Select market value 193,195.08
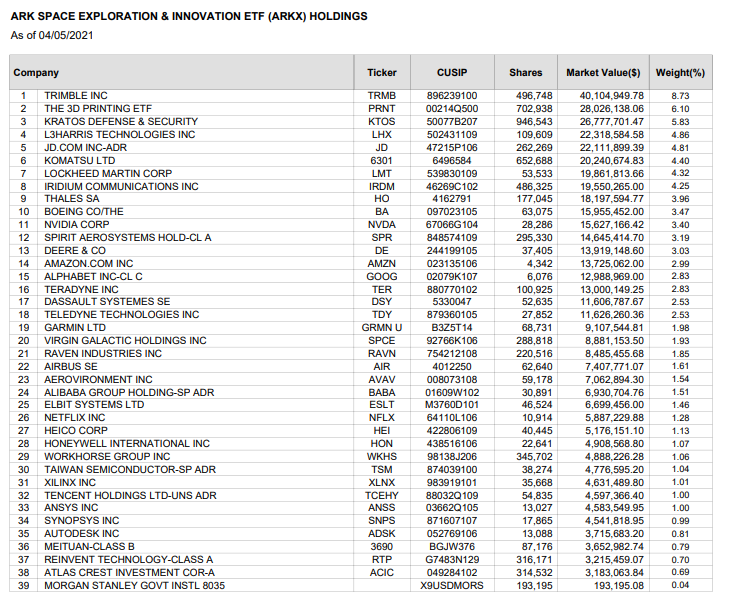The width and height of the screenshot is (729, 598). click(619, 586)
